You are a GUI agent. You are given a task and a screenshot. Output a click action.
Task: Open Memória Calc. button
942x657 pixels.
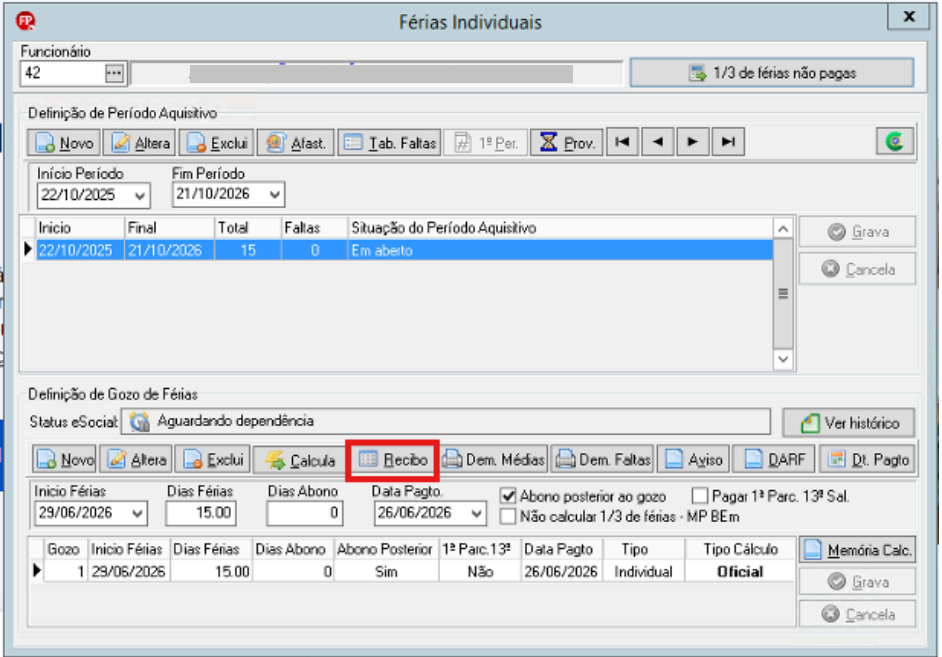click(857, 550)
